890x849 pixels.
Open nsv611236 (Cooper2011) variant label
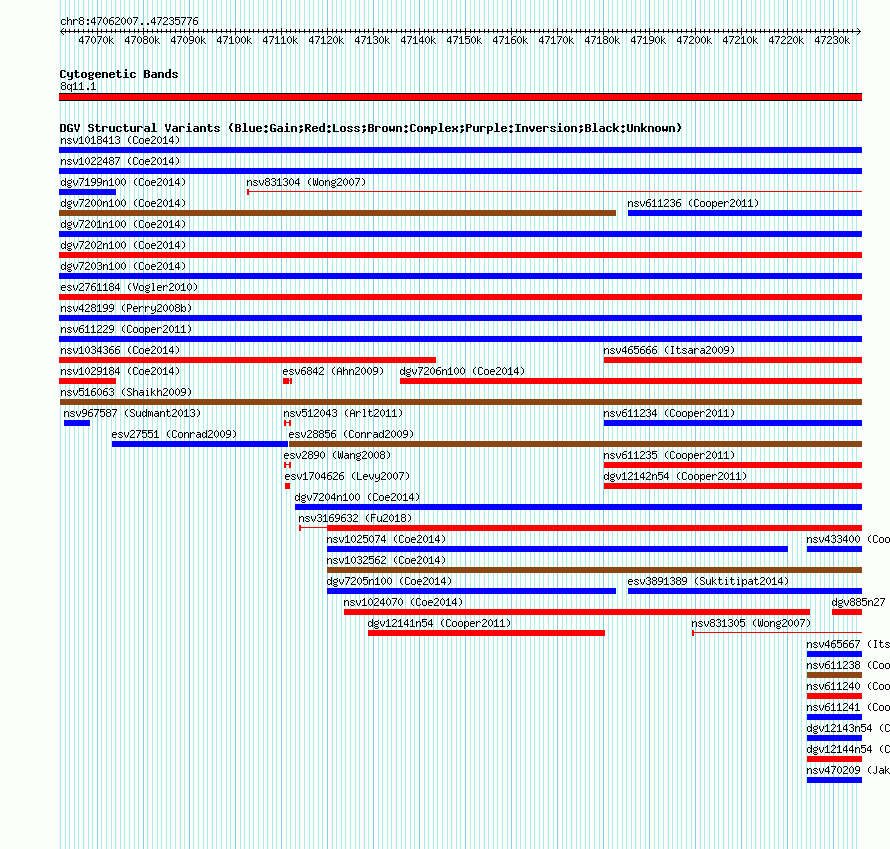(693, 203)
